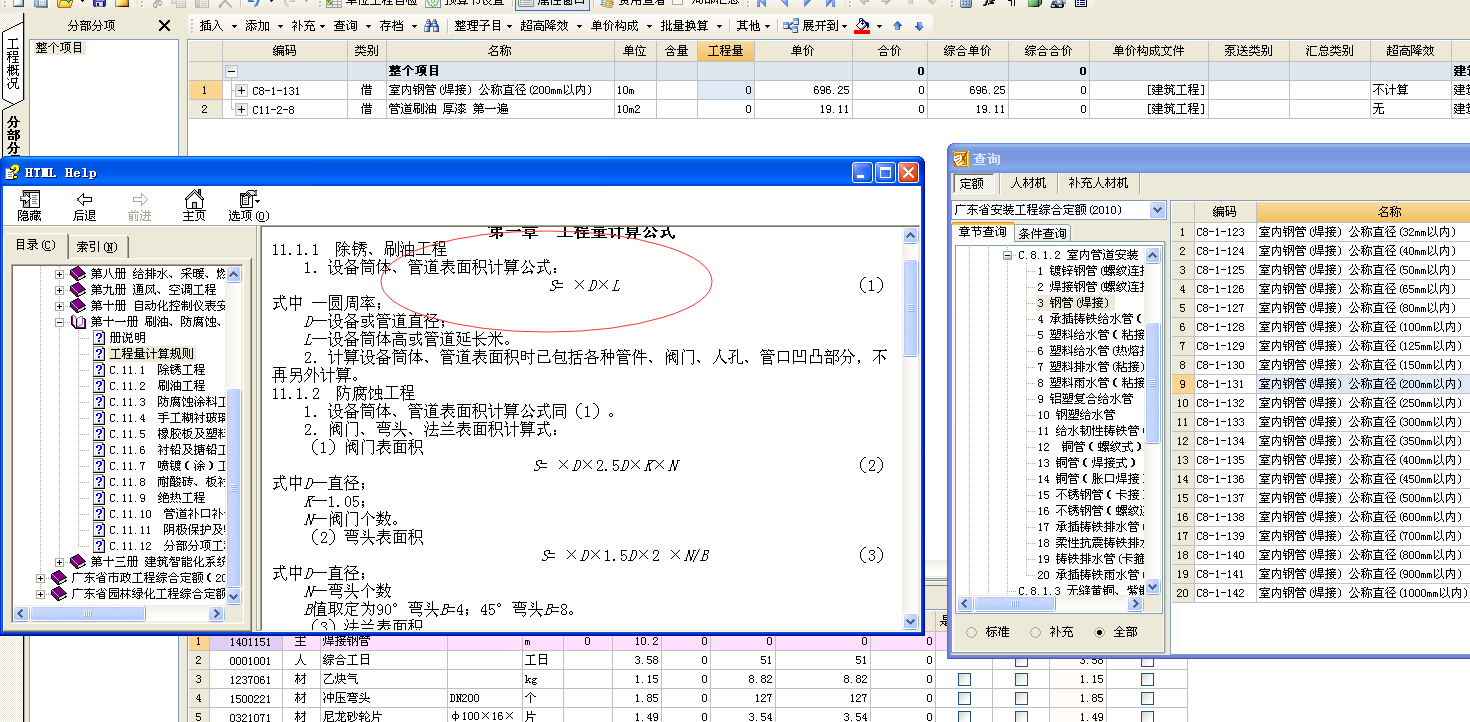Click 工程量 column header
Image resolution: width=1470 pixels, height=722 pixels.
725,51
